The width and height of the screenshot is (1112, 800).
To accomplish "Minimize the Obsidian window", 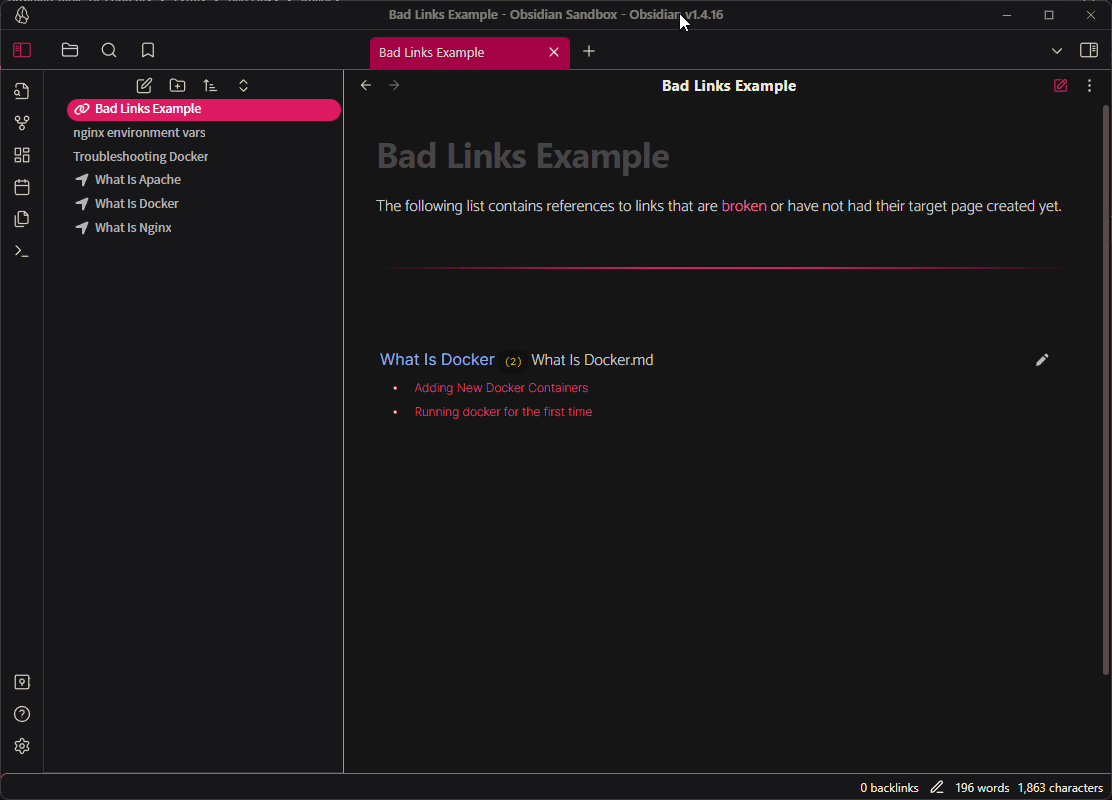I will pyautogui.click(x=1006, y=15).
